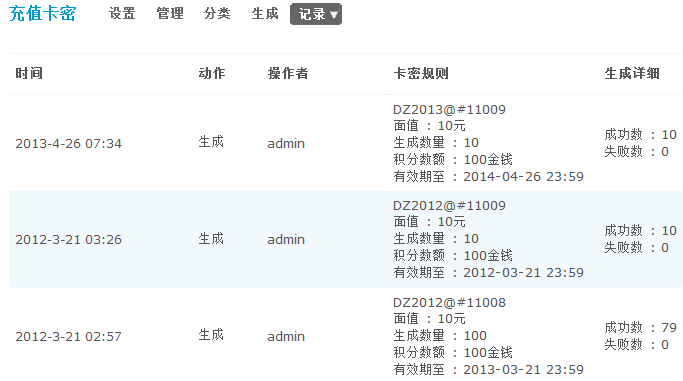The image size is (683, 381).
Task: Select the 2012-3-21 03:26 log row
Action: (x=346, y=239)
